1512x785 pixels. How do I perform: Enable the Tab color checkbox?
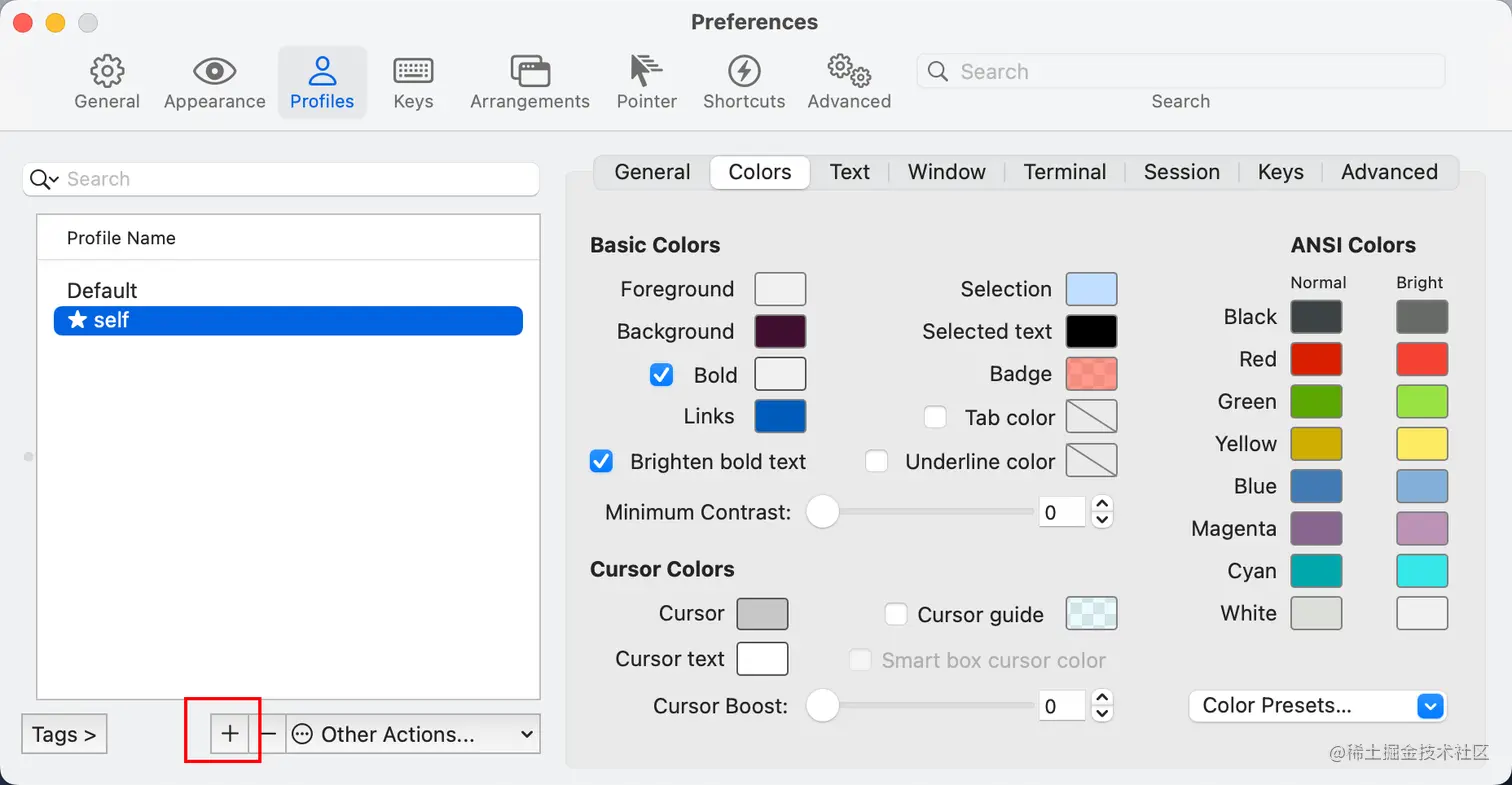[935, 417]
